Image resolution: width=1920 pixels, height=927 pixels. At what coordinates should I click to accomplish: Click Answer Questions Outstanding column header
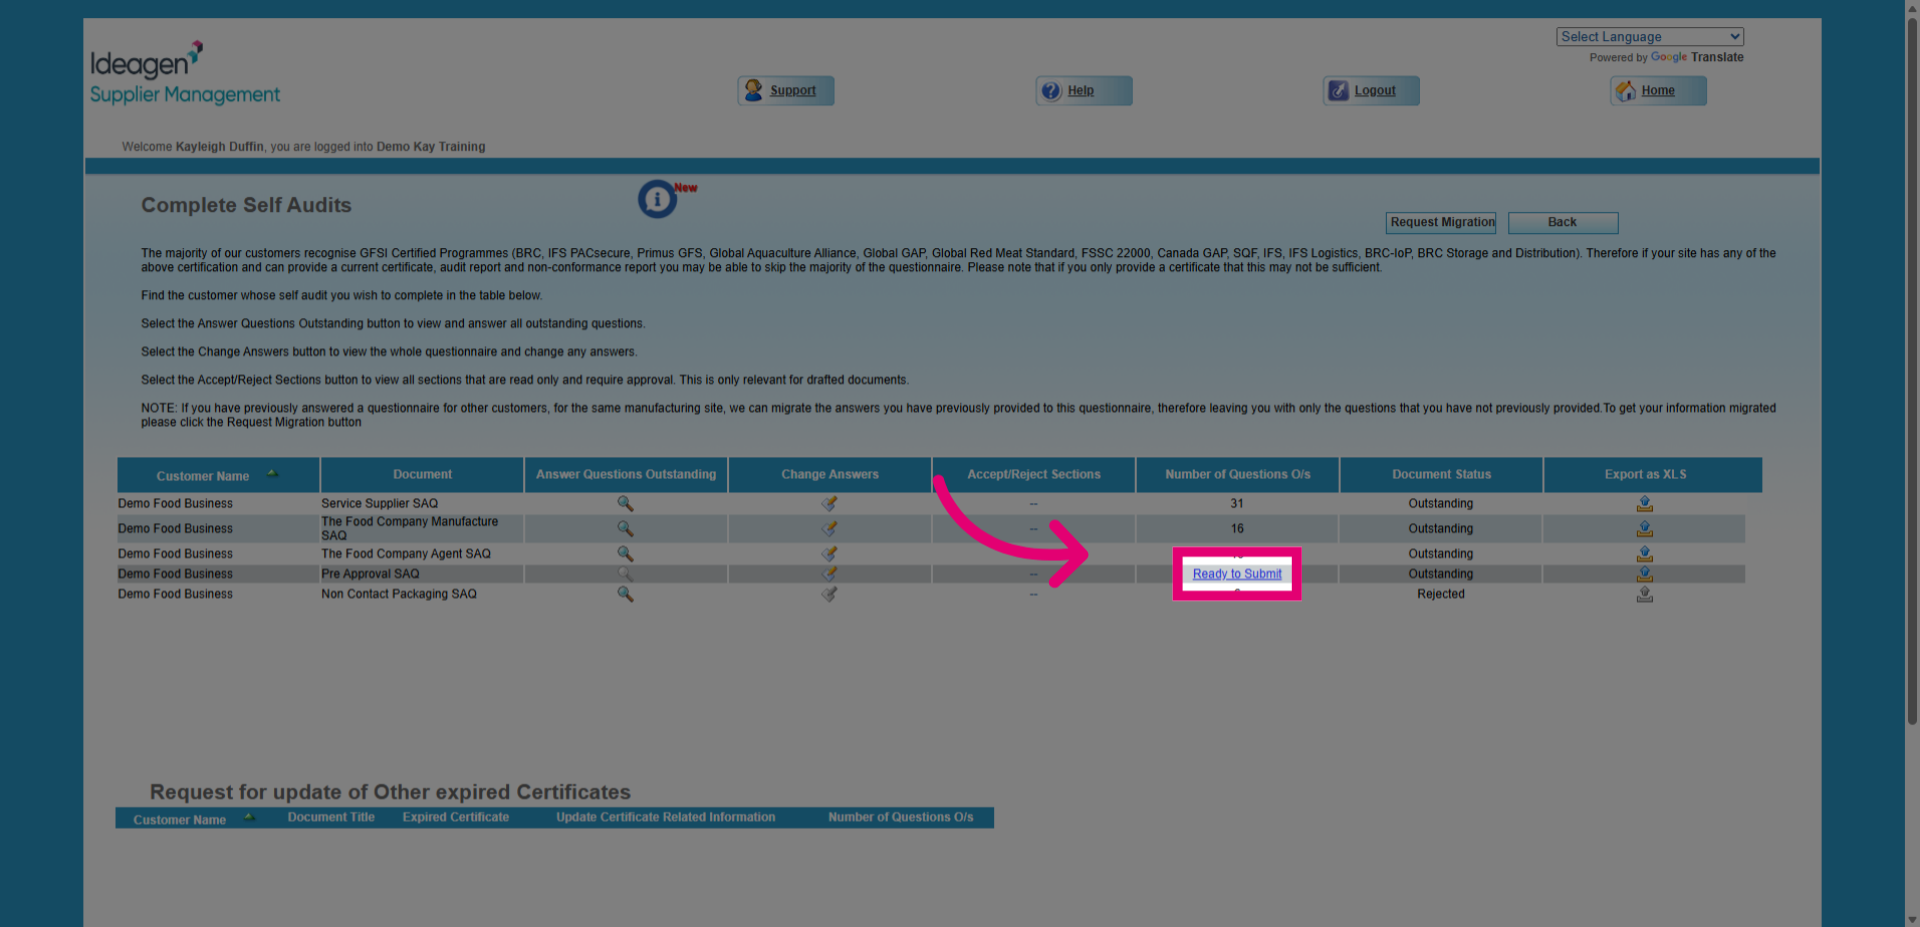[626, 475]
